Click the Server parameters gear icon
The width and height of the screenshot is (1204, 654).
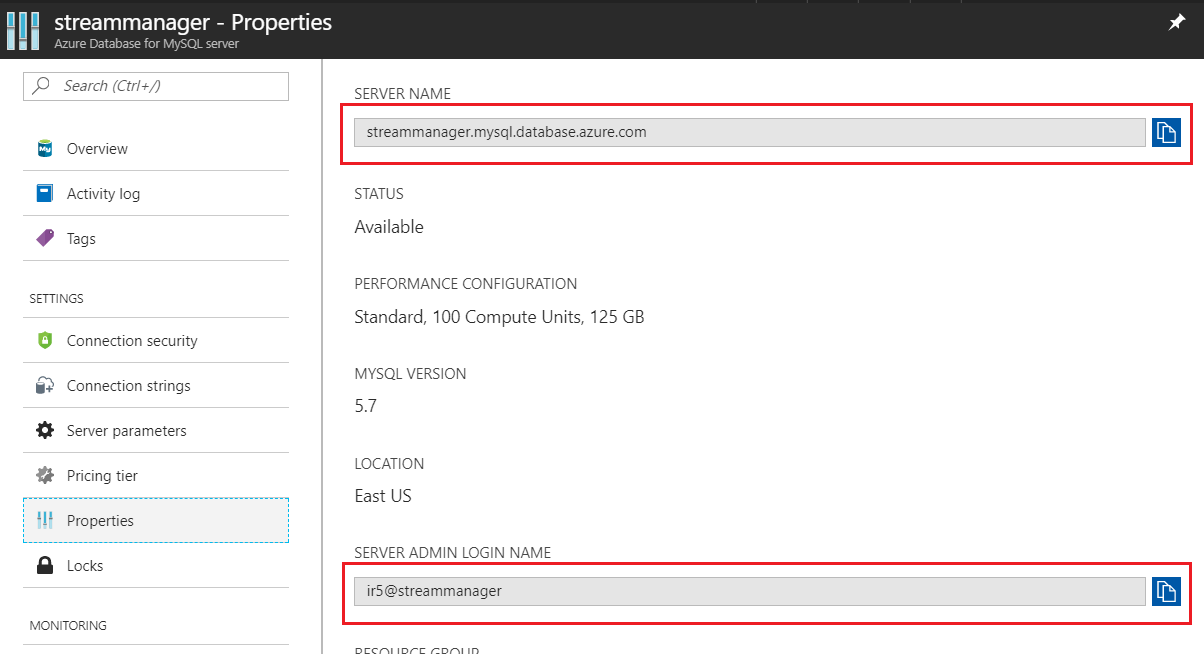tap(45, 430)
